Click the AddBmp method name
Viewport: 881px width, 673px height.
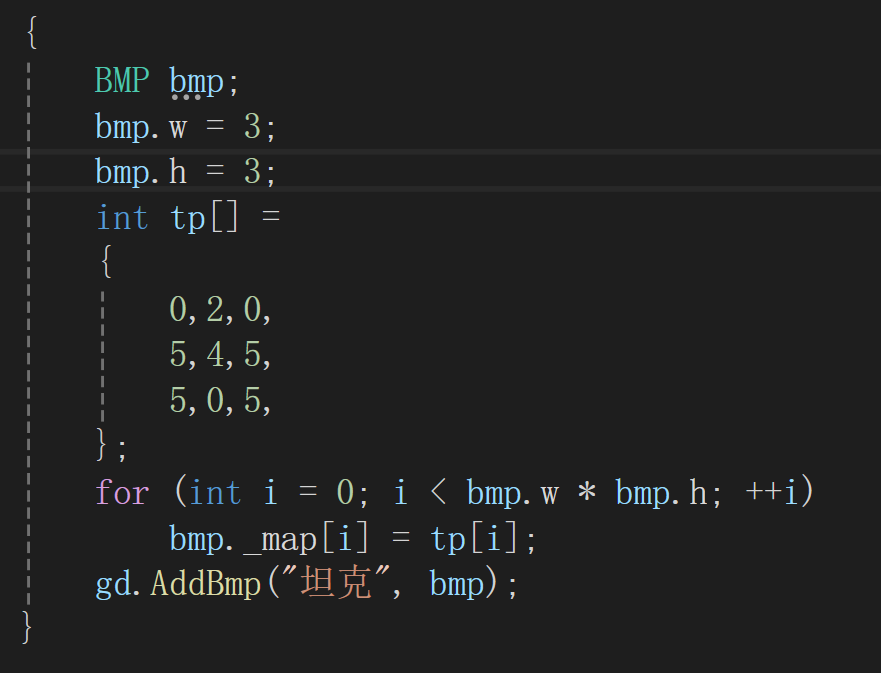206,583
